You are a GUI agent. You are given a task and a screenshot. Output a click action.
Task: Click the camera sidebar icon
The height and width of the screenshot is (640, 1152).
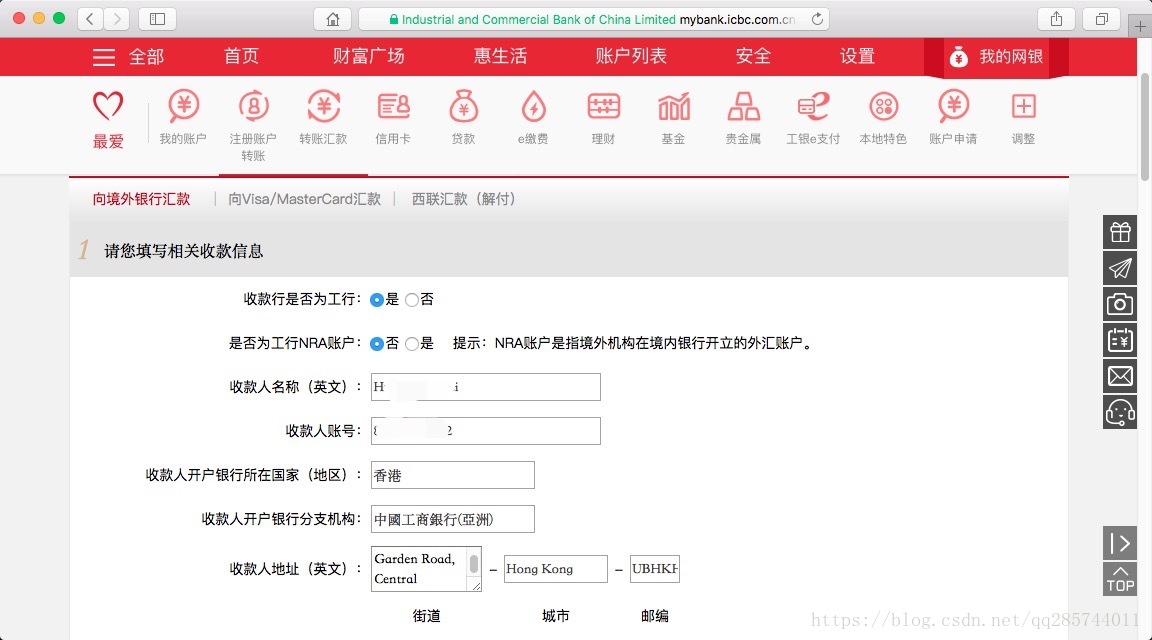click(1120, 304)
